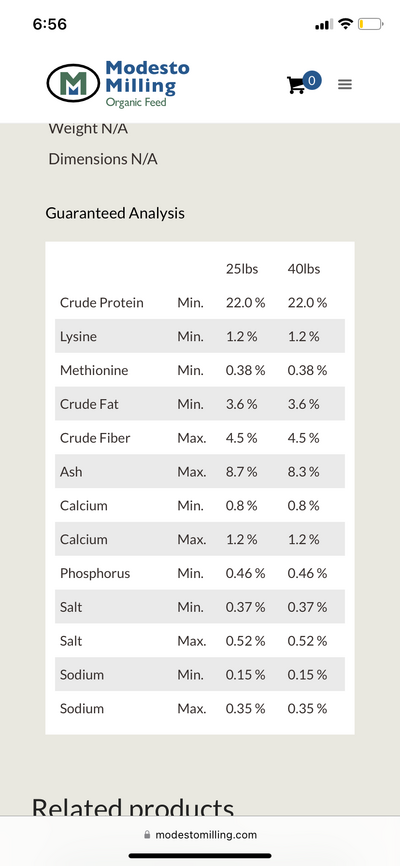
Task: Tap the 6:56 clock in status bar
Action: click(50, 24)
